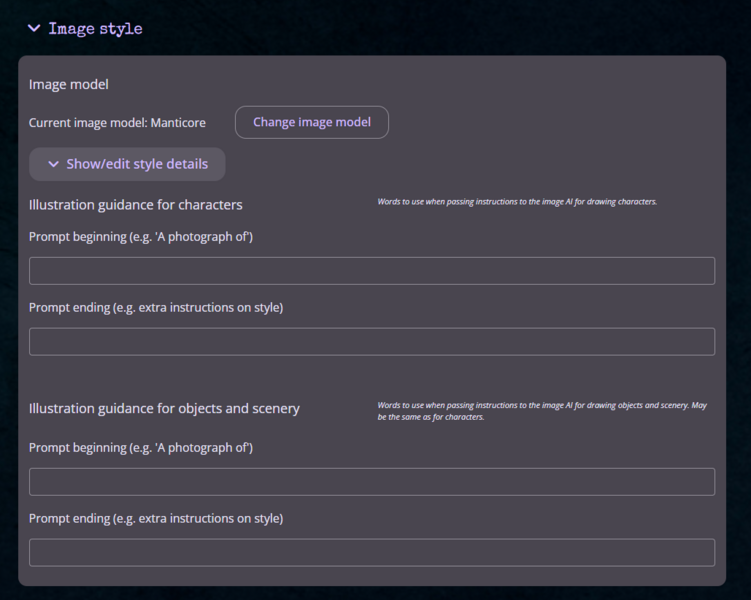Focus the objects and scenery Prompt beginning field
The height and width of the screenshot is (600, 751).
pyautogui.click(x=372, y=482)
